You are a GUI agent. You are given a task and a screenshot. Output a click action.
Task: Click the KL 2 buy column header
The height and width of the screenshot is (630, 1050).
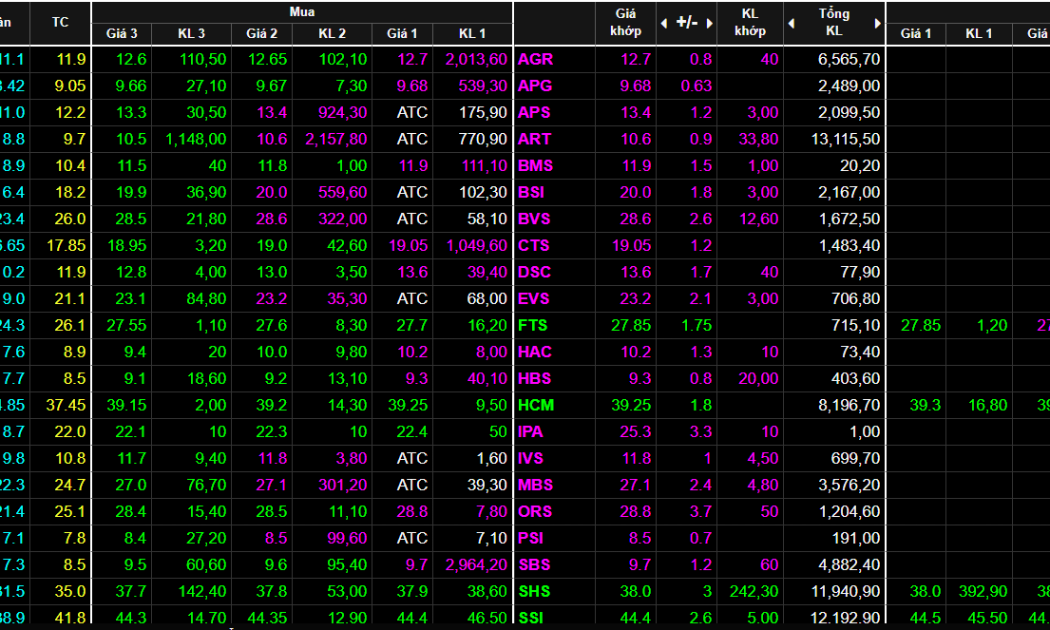tap(332, 33)
